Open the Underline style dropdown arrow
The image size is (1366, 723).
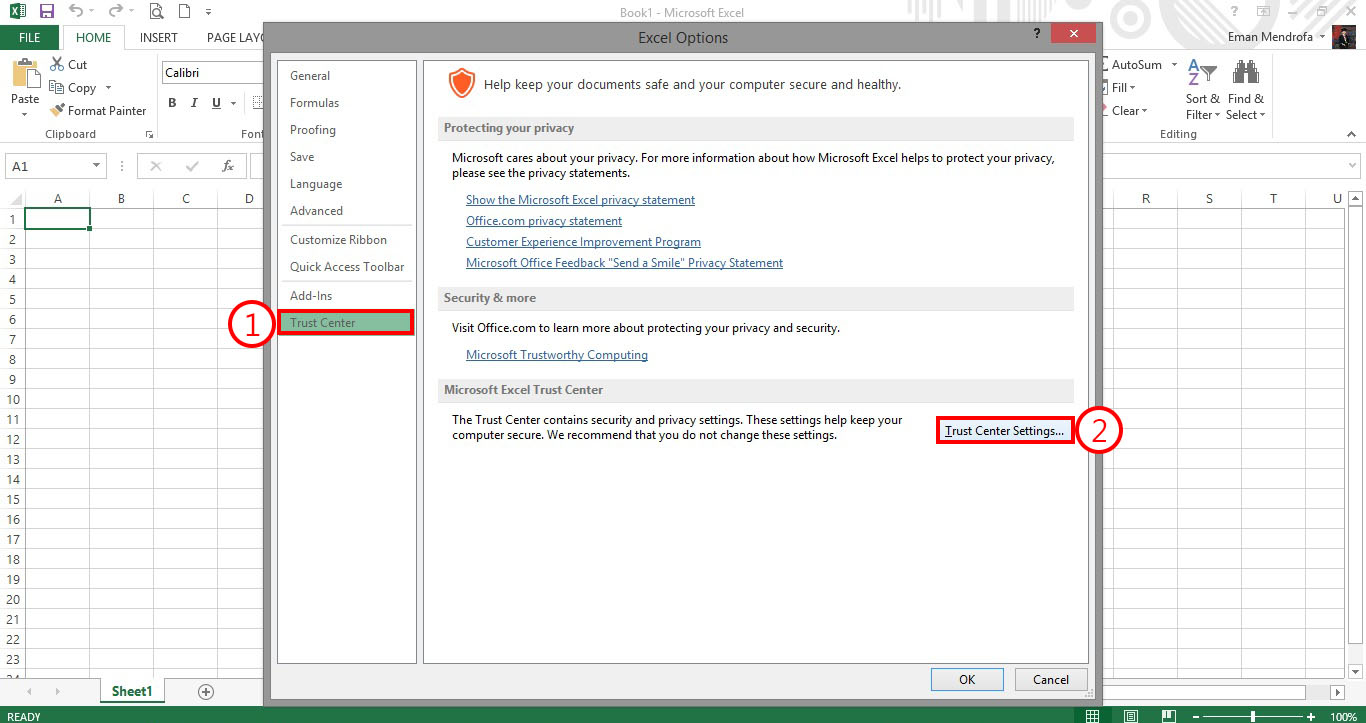(233, 103)
